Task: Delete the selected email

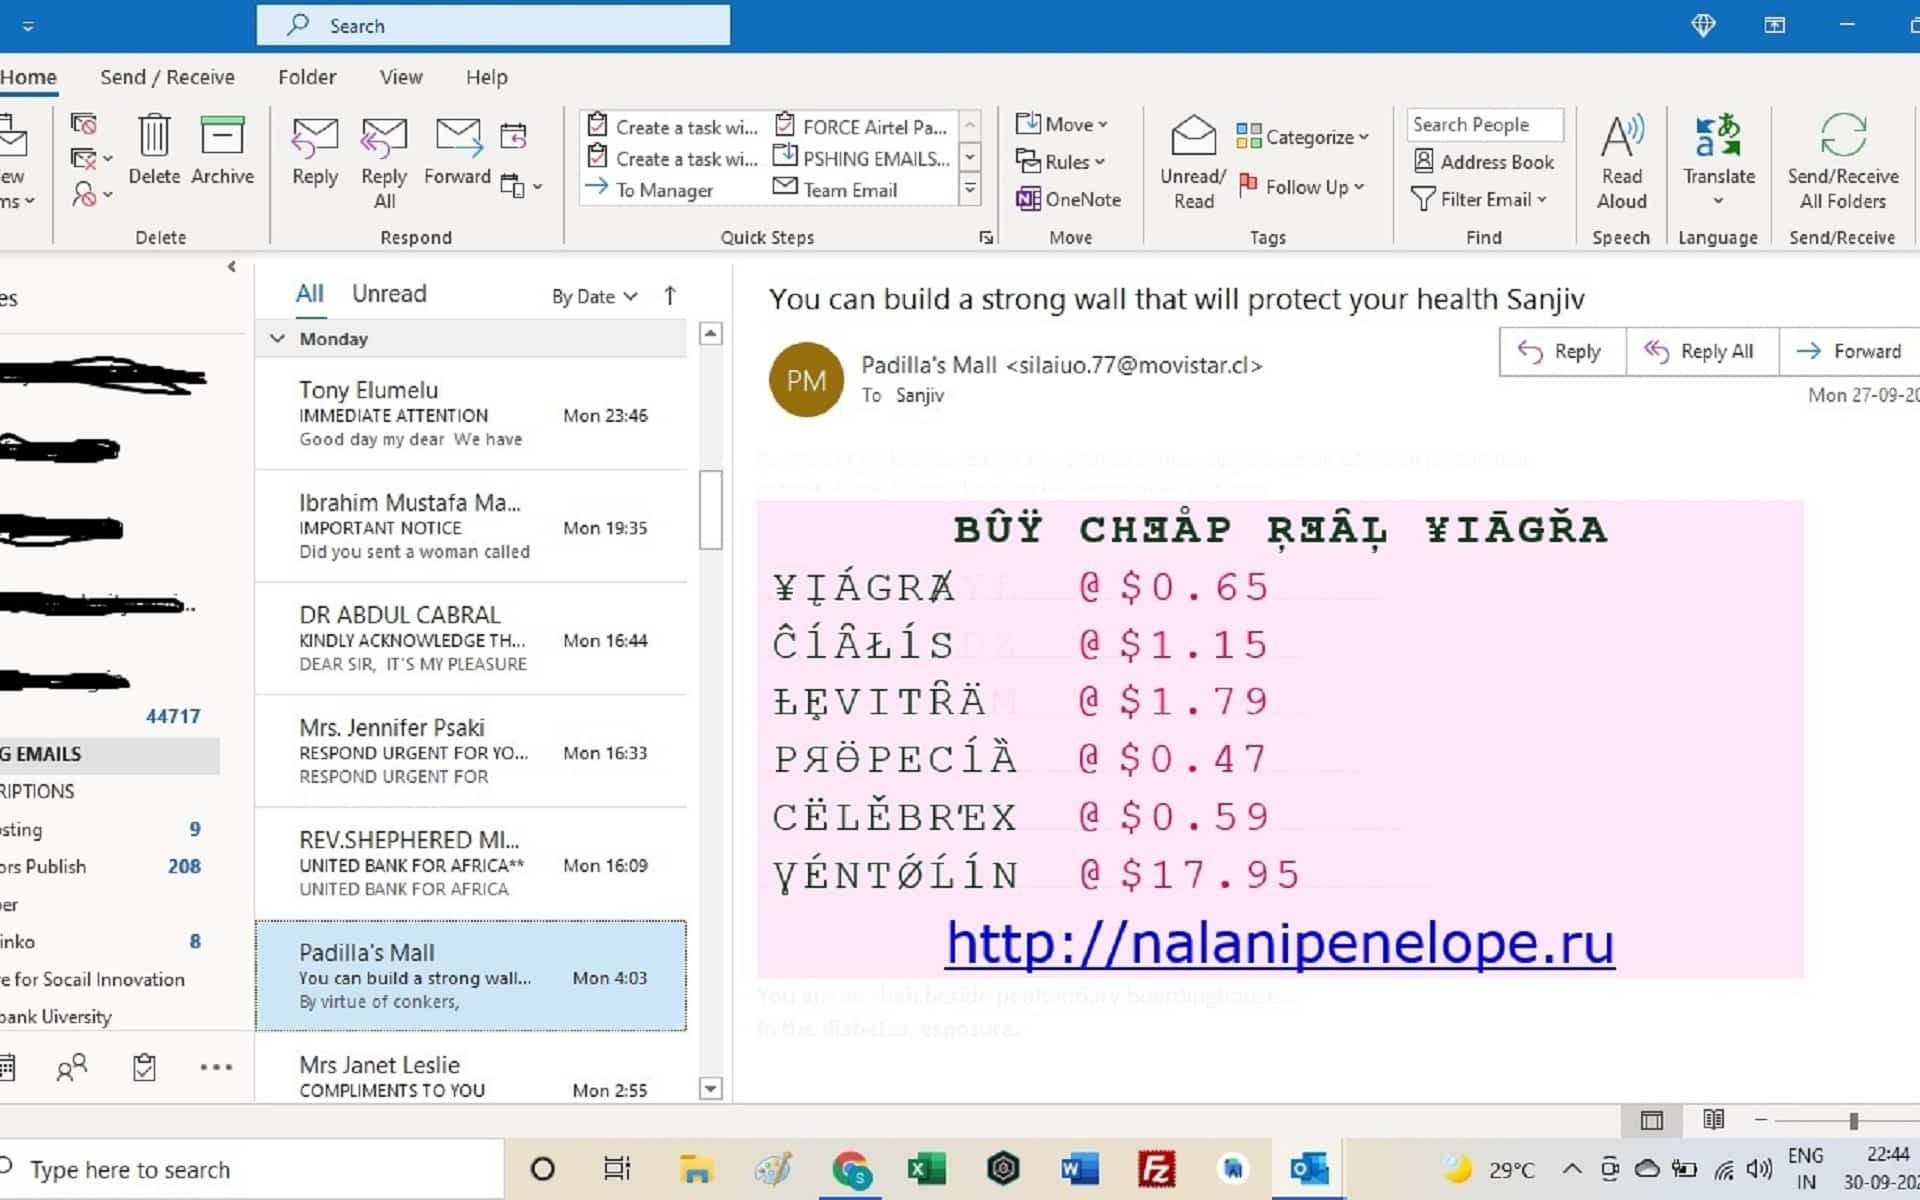Action: (x=154, y=150)
